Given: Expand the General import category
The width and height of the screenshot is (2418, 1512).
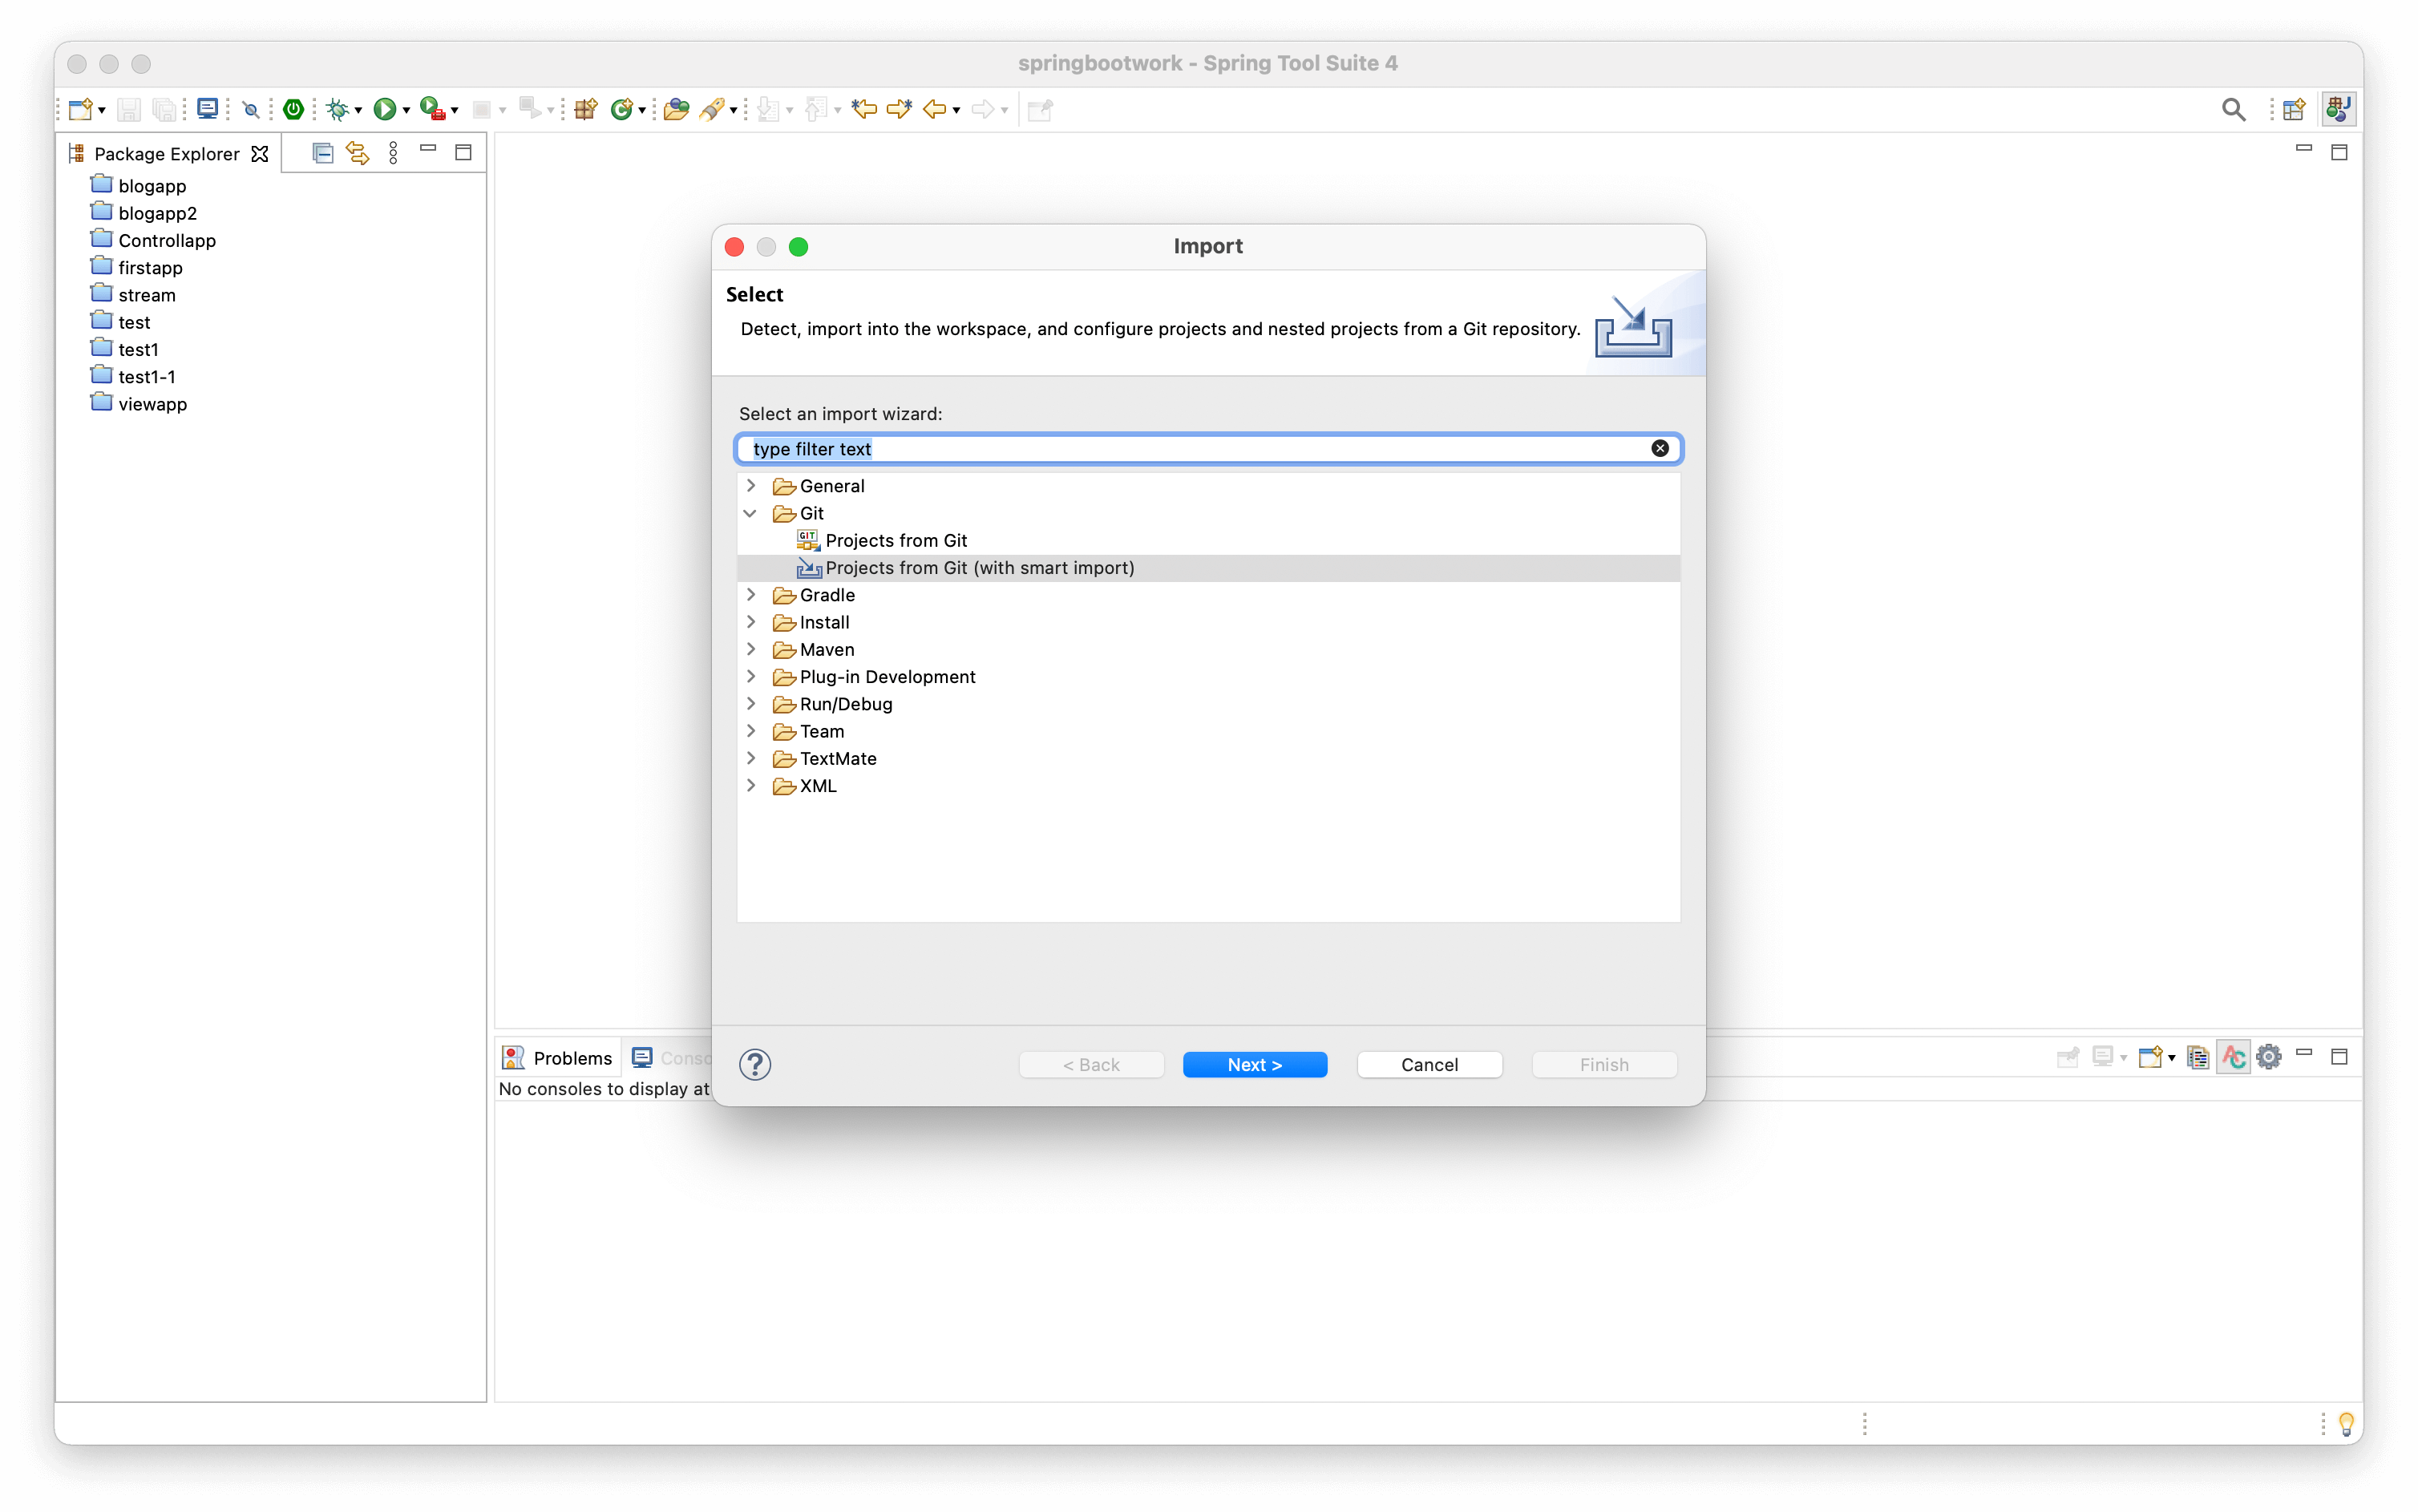Looking at the screenshot, I should point(751,485).
